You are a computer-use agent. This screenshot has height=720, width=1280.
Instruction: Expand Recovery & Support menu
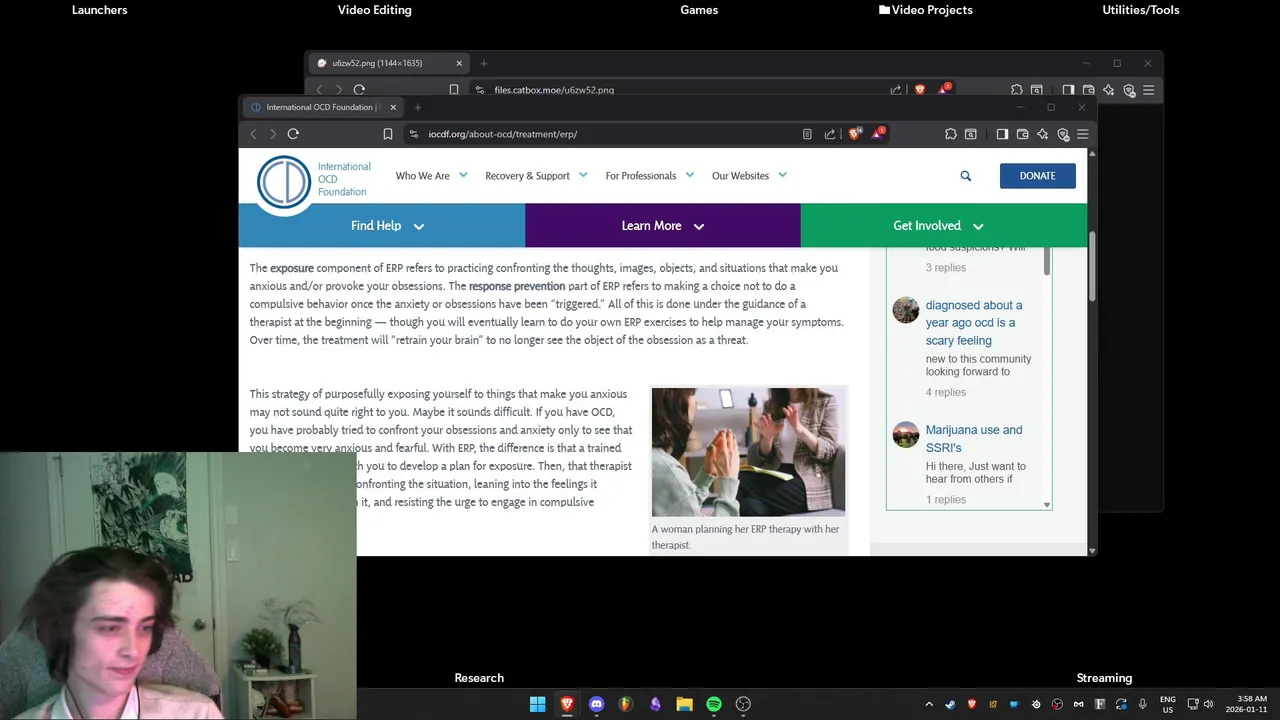point(535,176)
